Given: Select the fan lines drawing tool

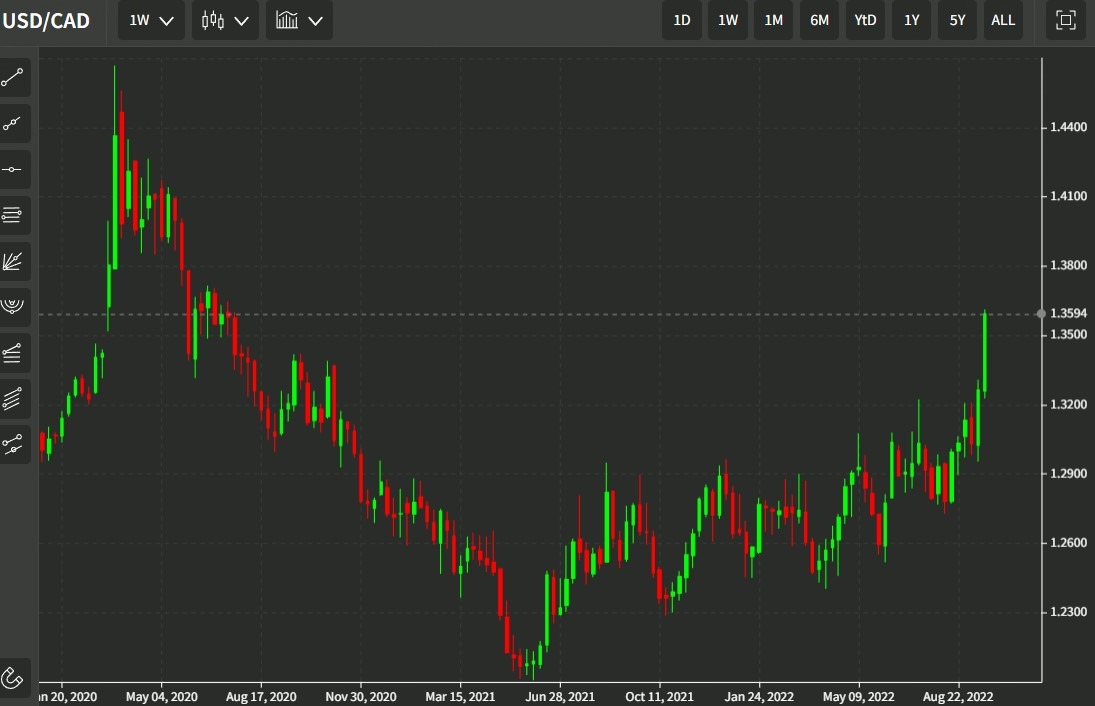Looking at the screenshot, I should point(13,262).
